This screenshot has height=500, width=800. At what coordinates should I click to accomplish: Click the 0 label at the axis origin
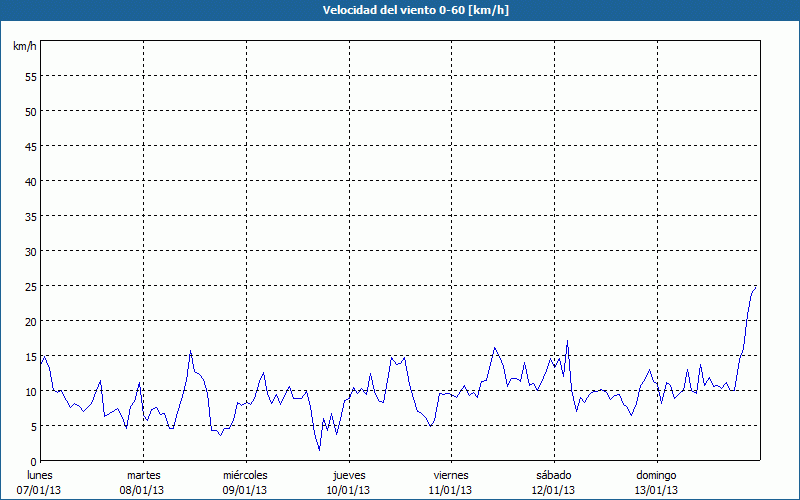(x=33, y=461)
